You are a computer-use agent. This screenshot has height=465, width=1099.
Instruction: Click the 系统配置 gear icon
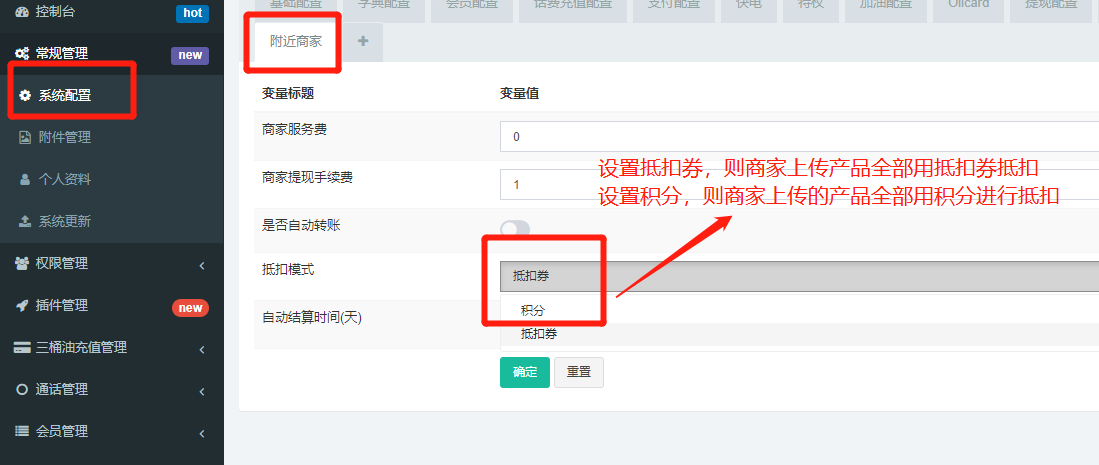[x=25, y=95]
